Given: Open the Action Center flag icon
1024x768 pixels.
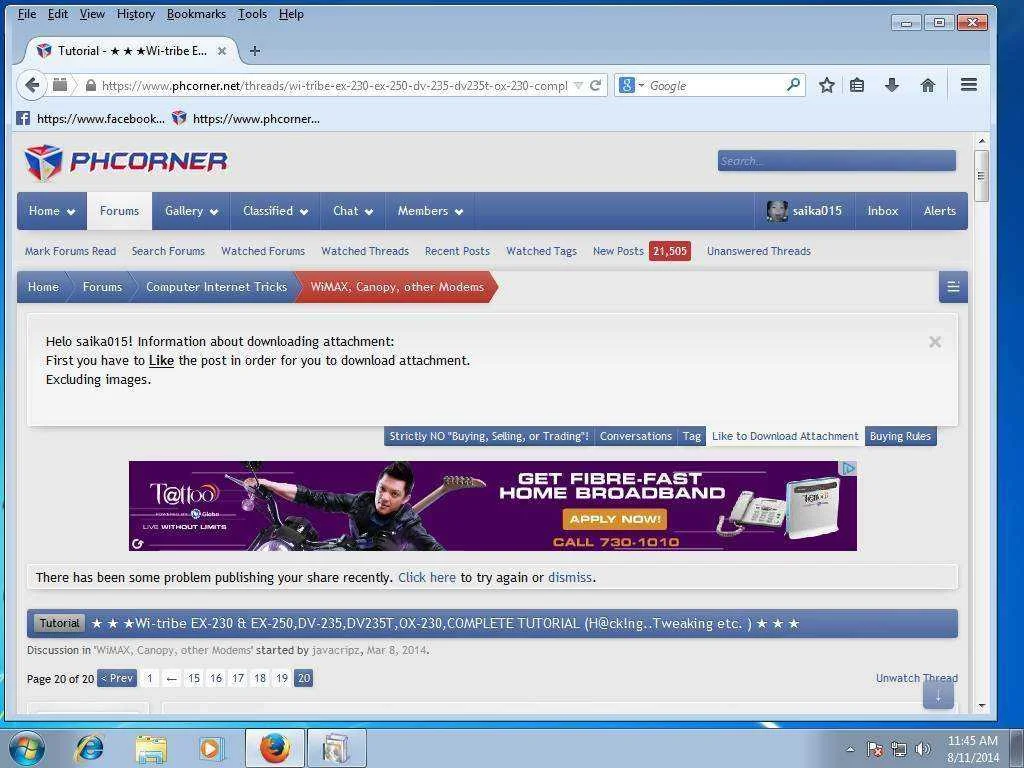Looking at the screenshot, I should click(x=874, y=749).
